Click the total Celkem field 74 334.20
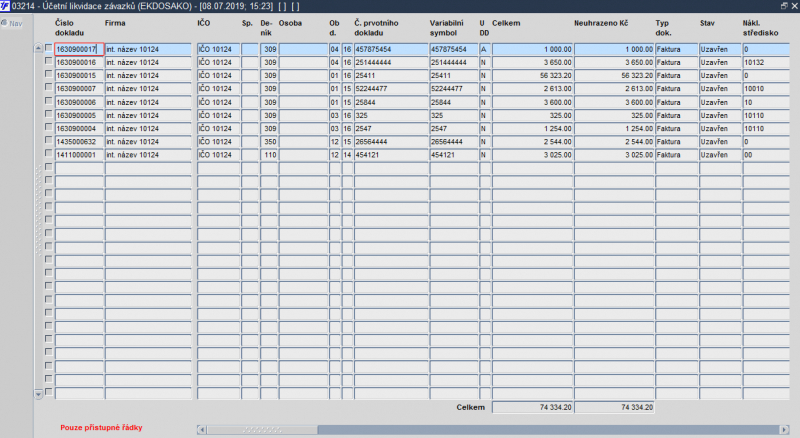The image size is (800, 438). coord(533,407)
